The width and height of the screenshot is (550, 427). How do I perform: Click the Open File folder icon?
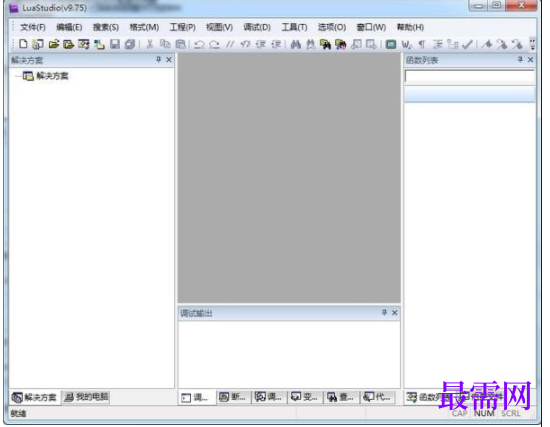click(54, 44)
